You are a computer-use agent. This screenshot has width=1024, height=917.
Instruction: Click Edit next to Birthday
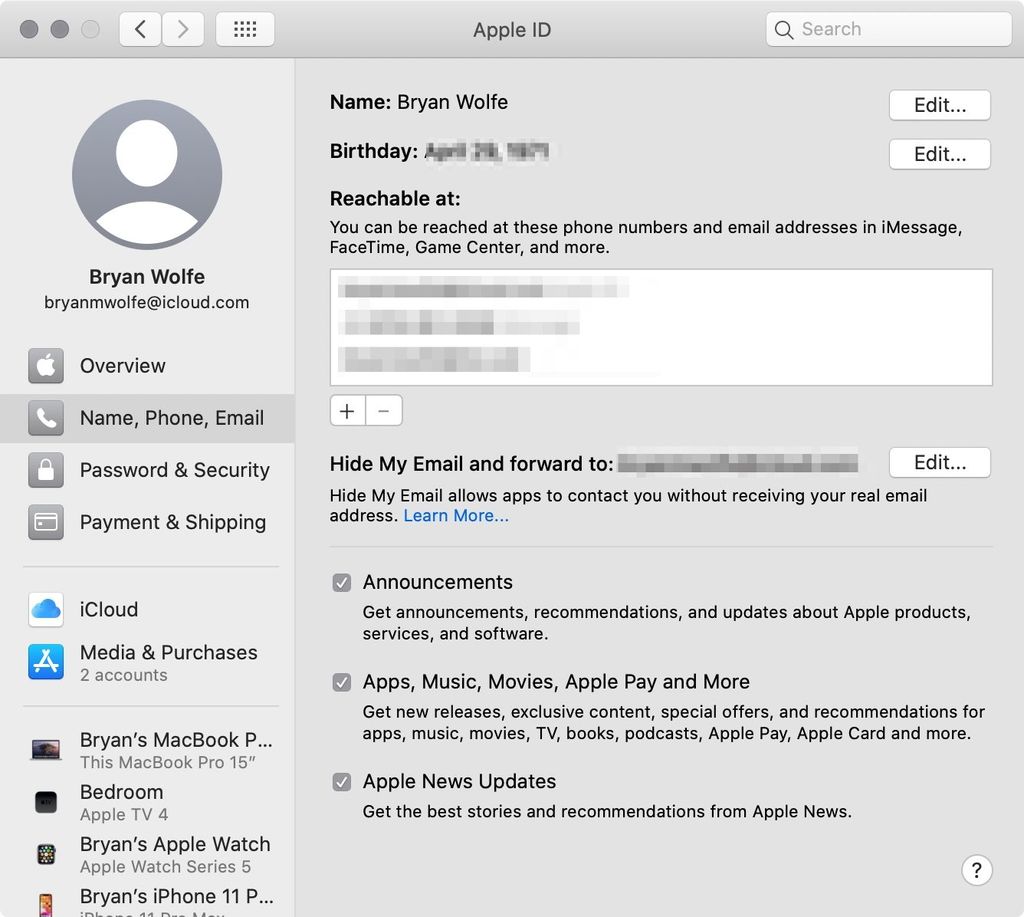click(938, 154)
